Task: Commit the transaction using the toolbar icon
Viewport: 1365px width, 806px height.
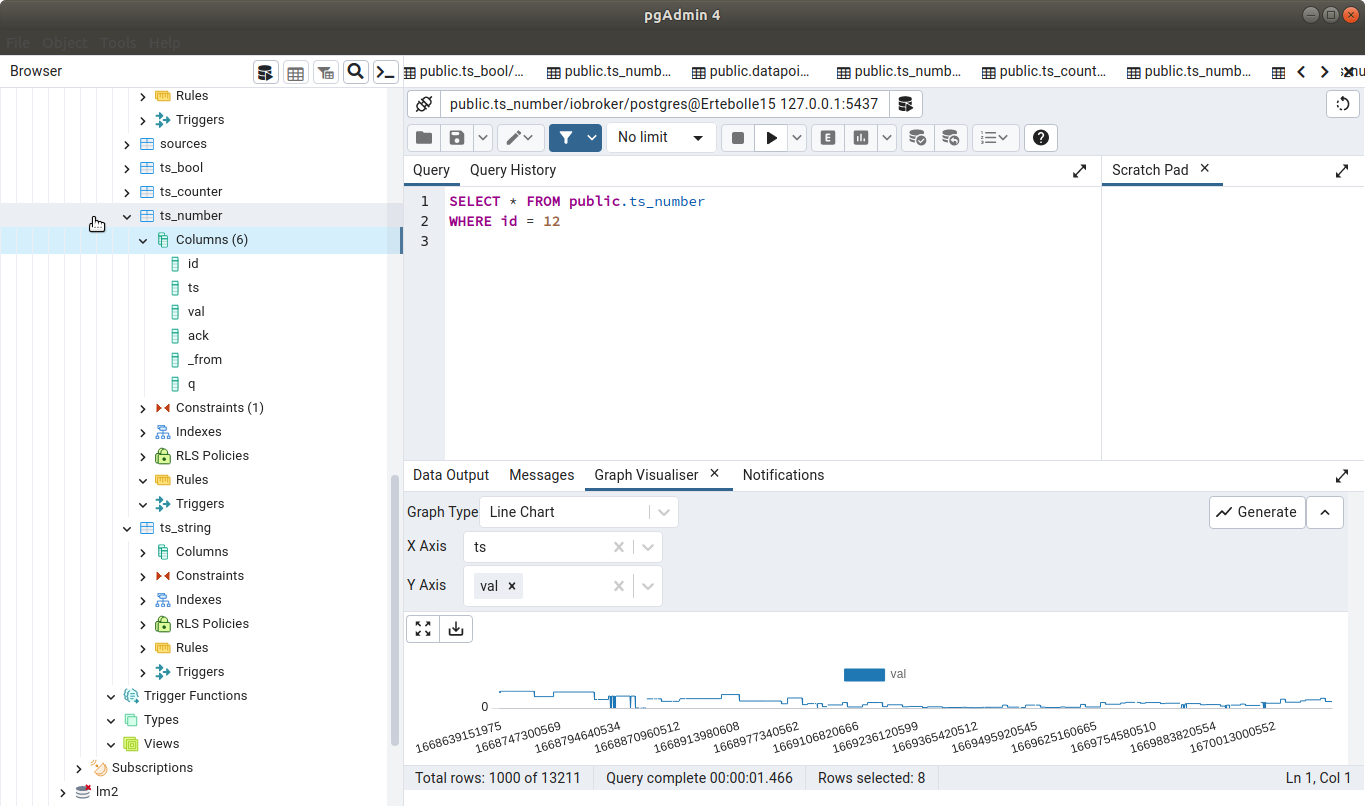Action: (x=917, y=138)
